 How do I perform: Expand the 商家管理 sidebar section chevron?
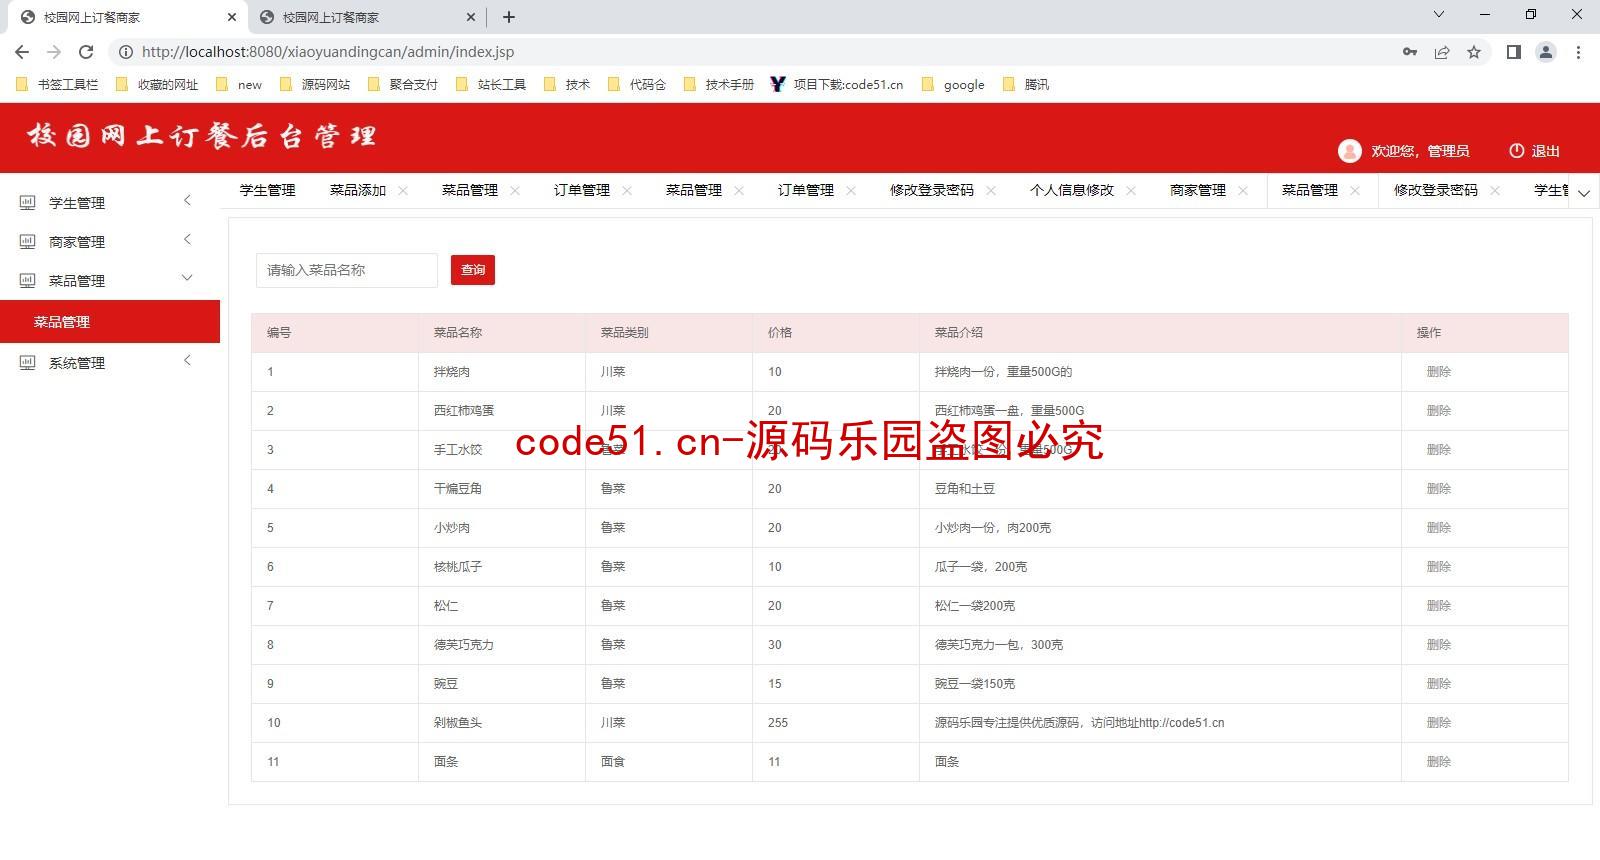coord(187,240)
